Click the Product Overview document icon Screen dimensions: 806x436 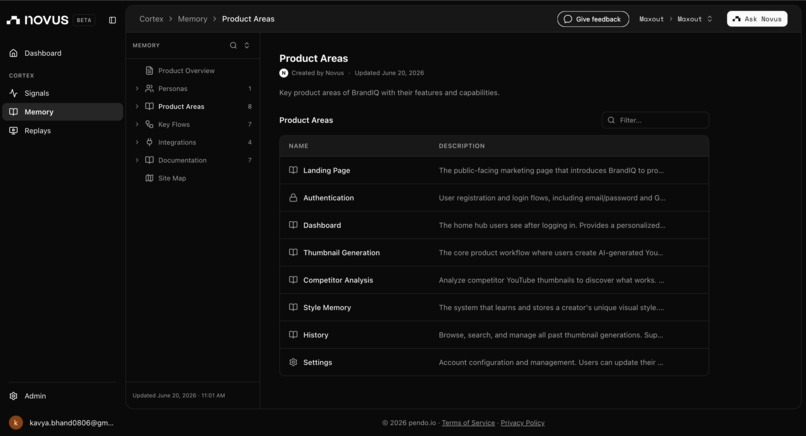149,70
